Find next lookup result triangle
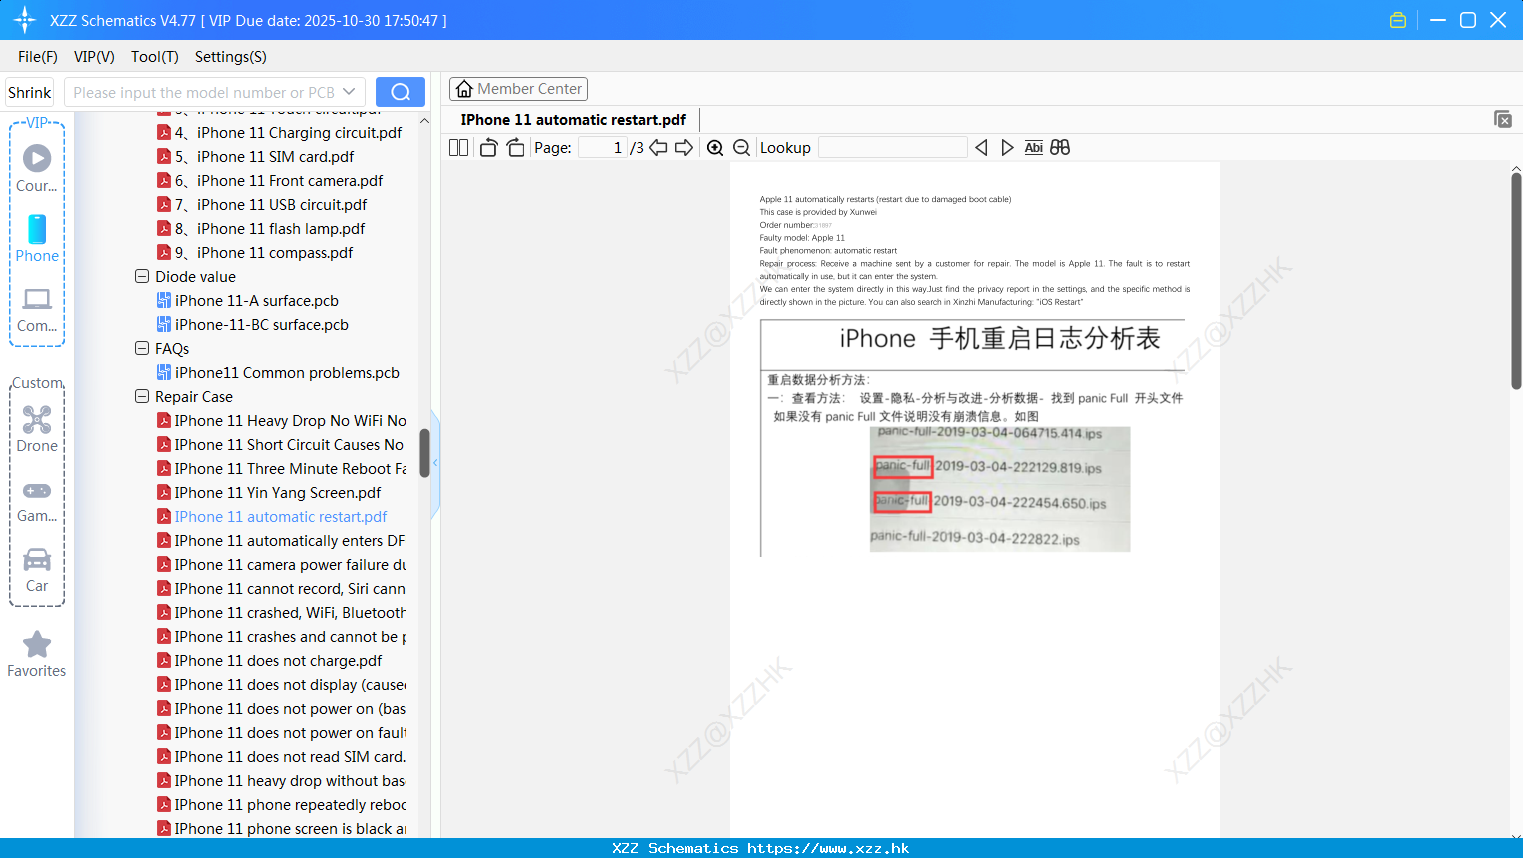 click(x=1007, y=147)
